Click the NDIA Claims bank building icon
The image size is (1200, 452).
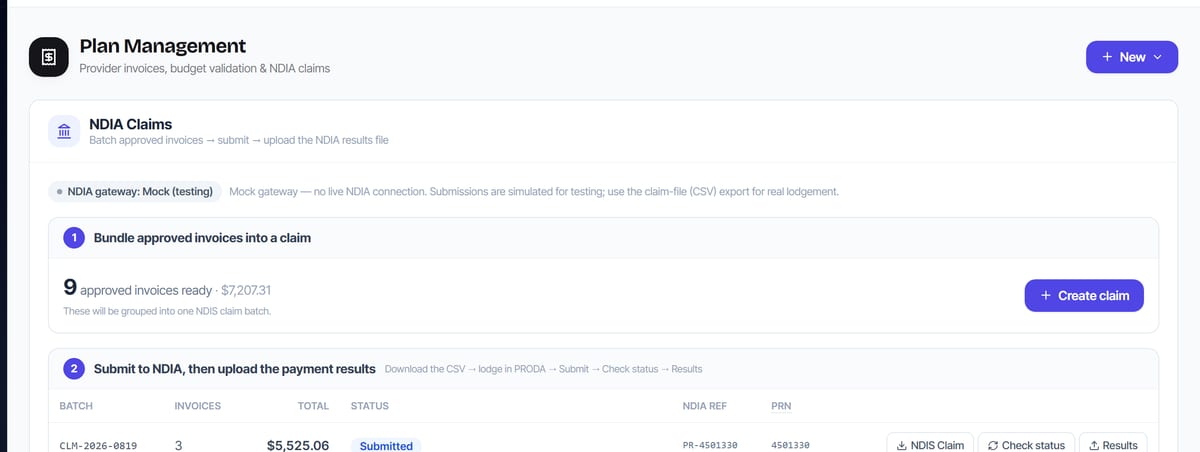(64, 131)
